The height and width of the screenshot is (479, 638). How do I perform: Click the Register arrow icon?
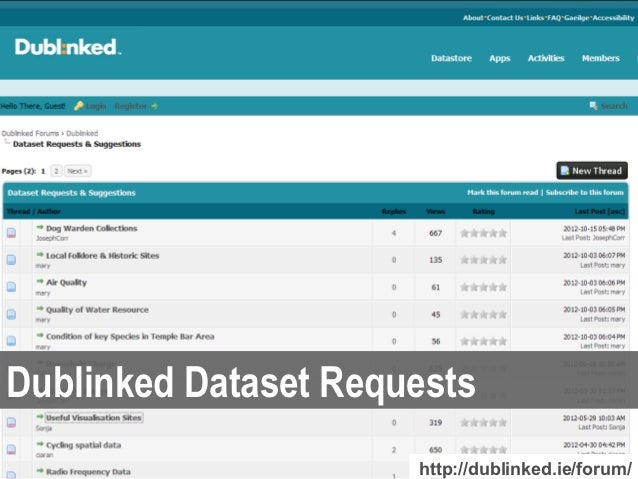point(154,106)
